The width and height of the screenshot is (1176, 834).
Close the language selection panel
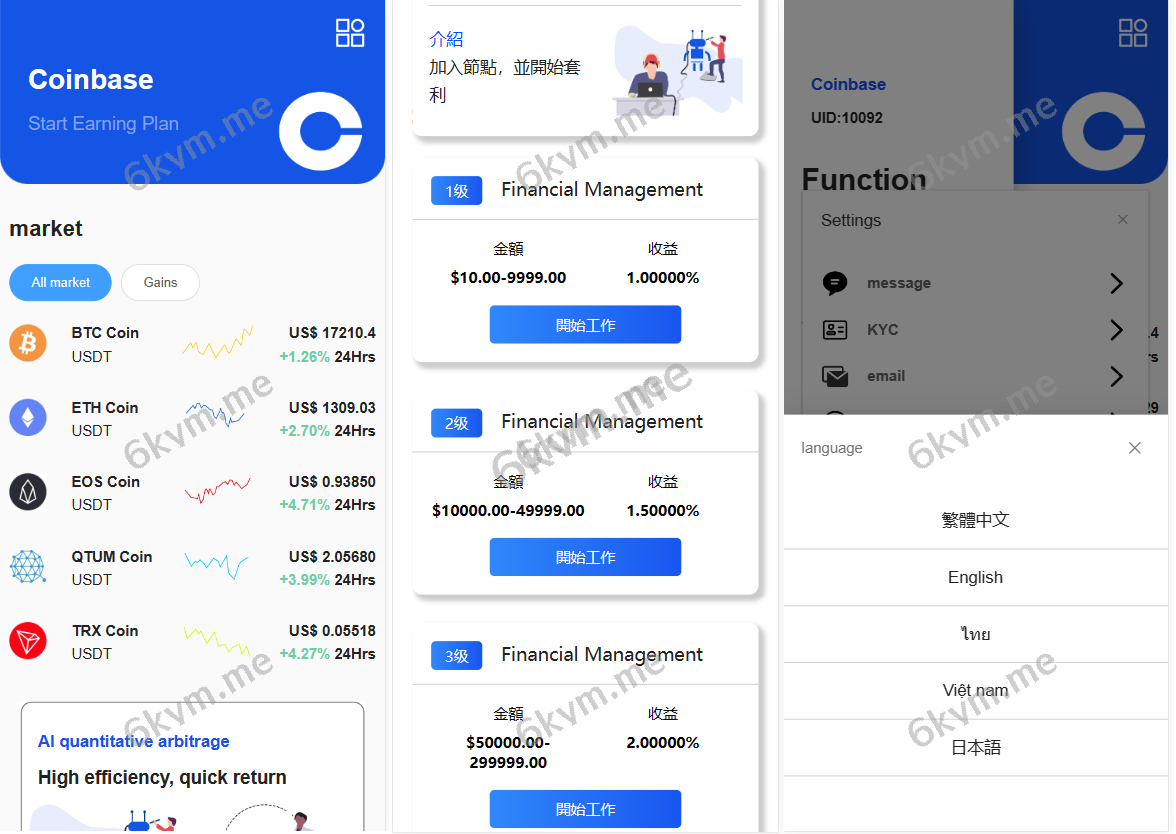click(x=1135, y=448)
